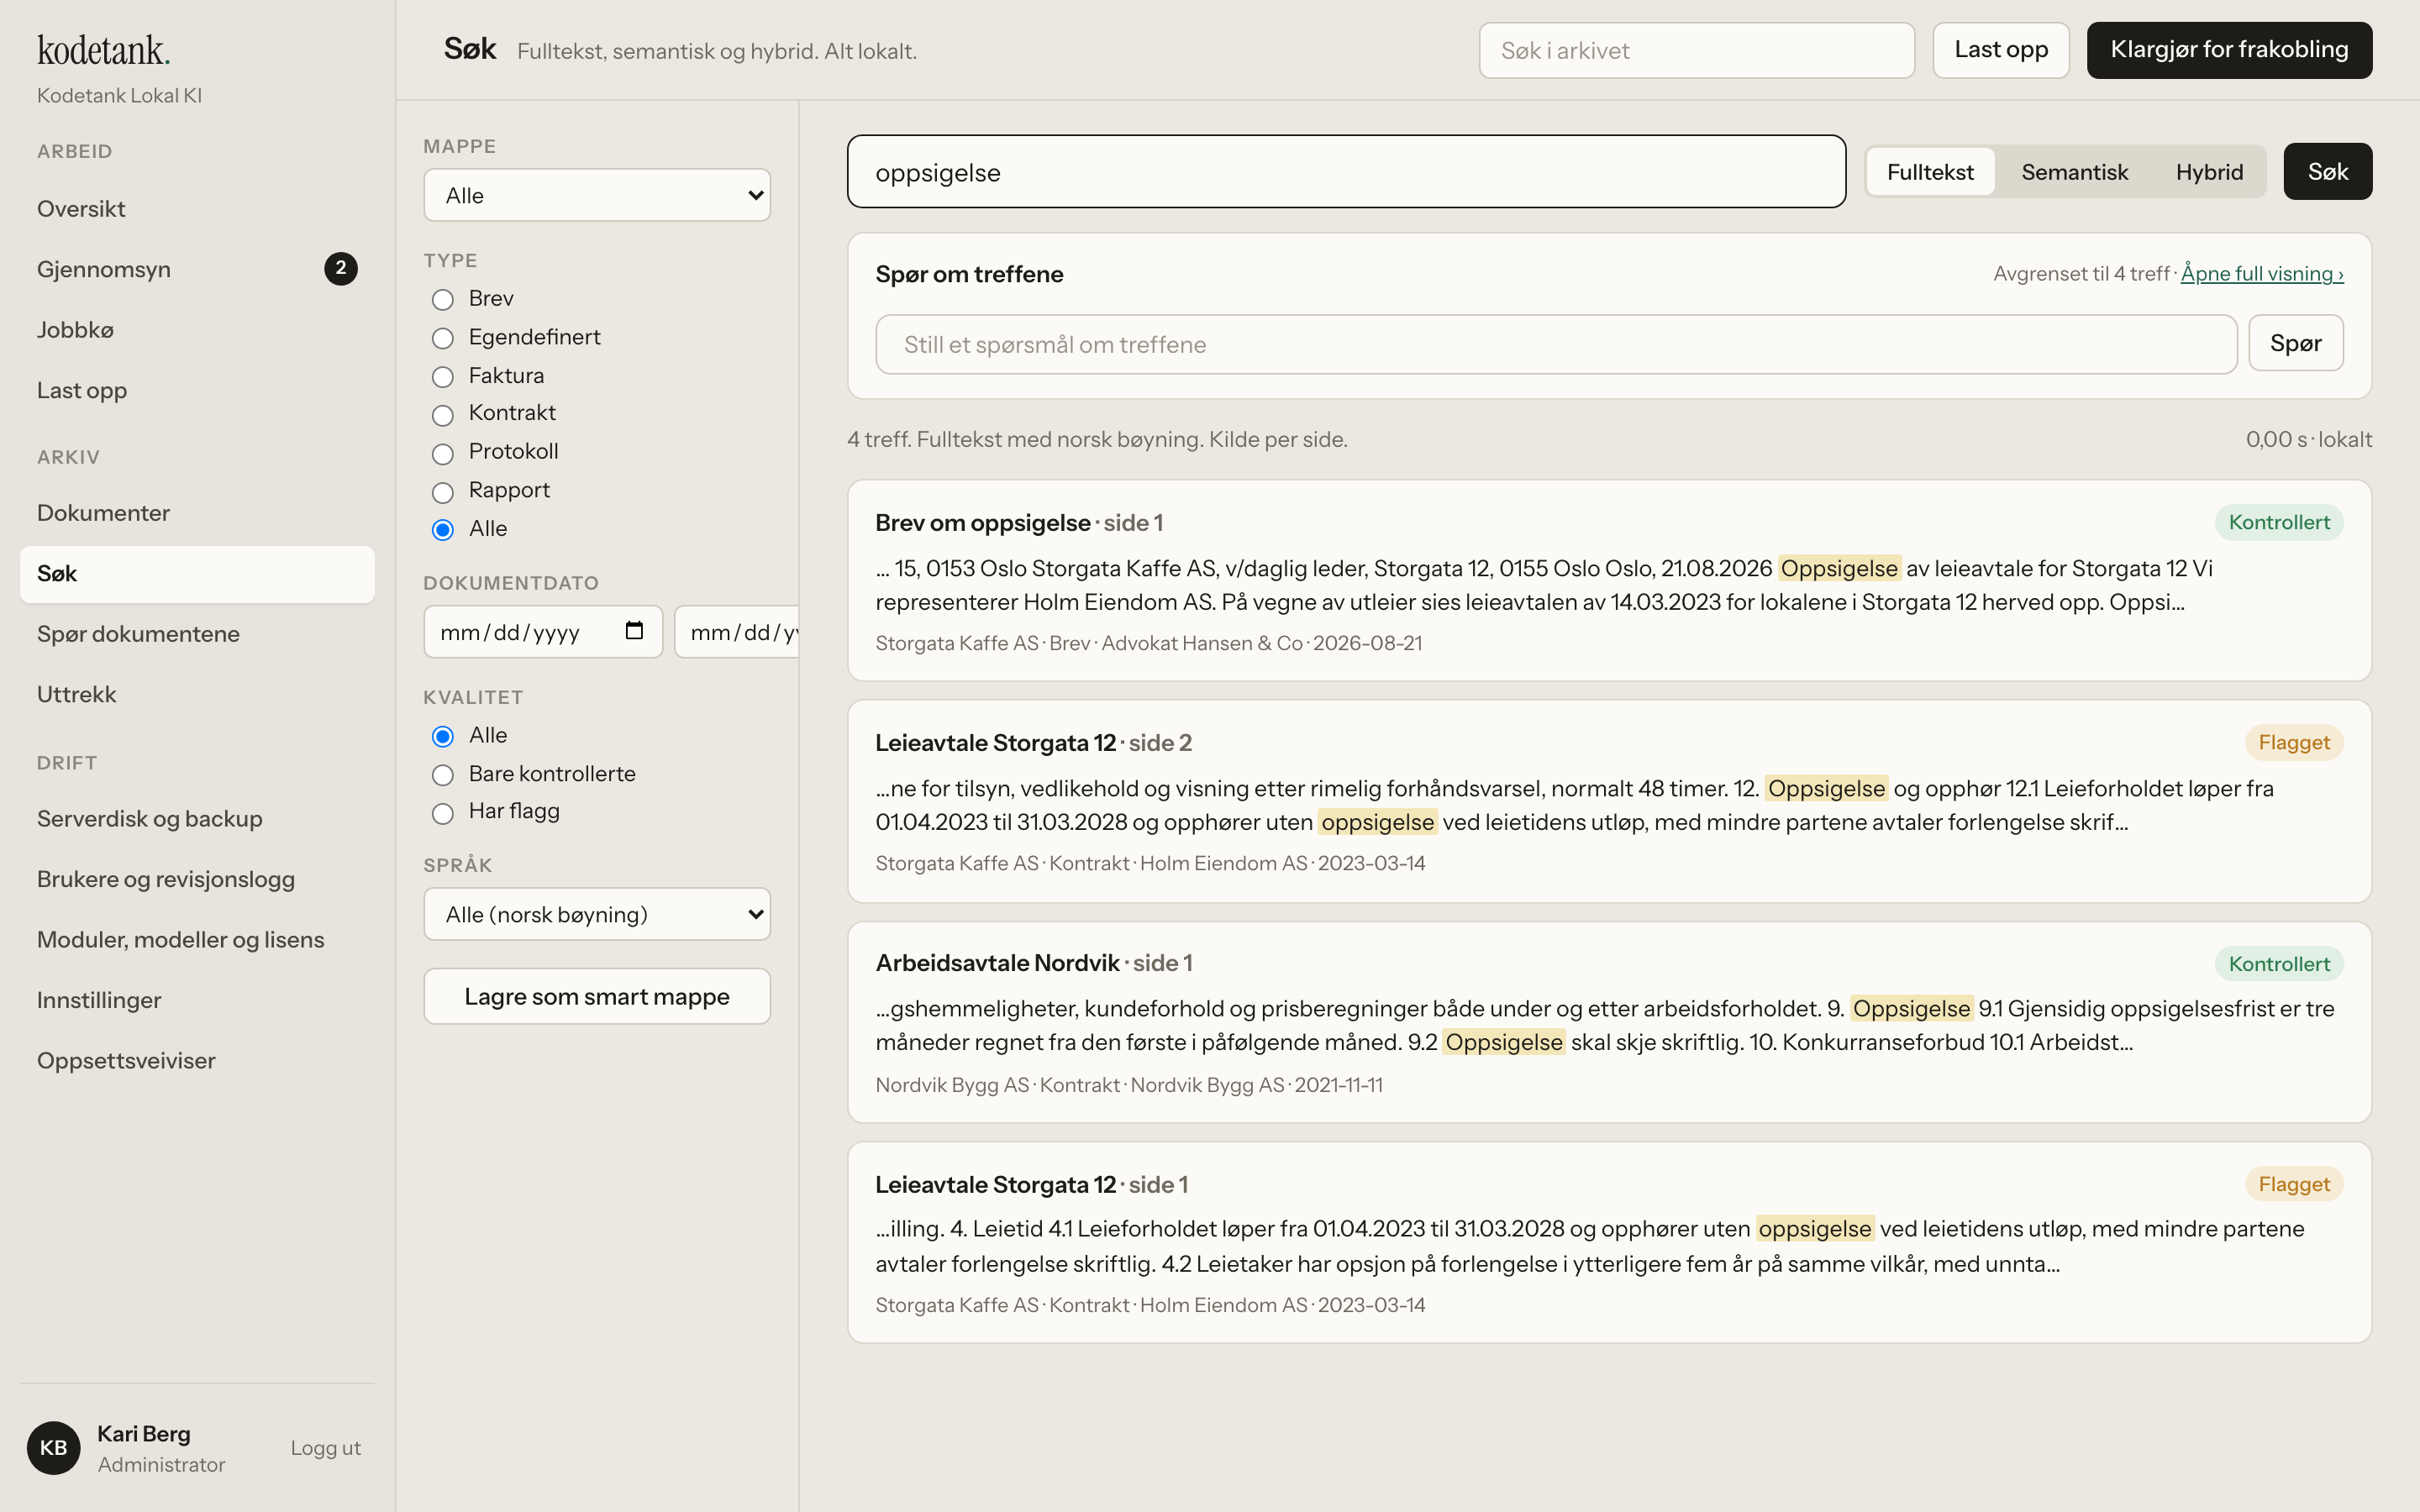Open Serverdisk og backup

pyautogui.click(x=197, y=818)
